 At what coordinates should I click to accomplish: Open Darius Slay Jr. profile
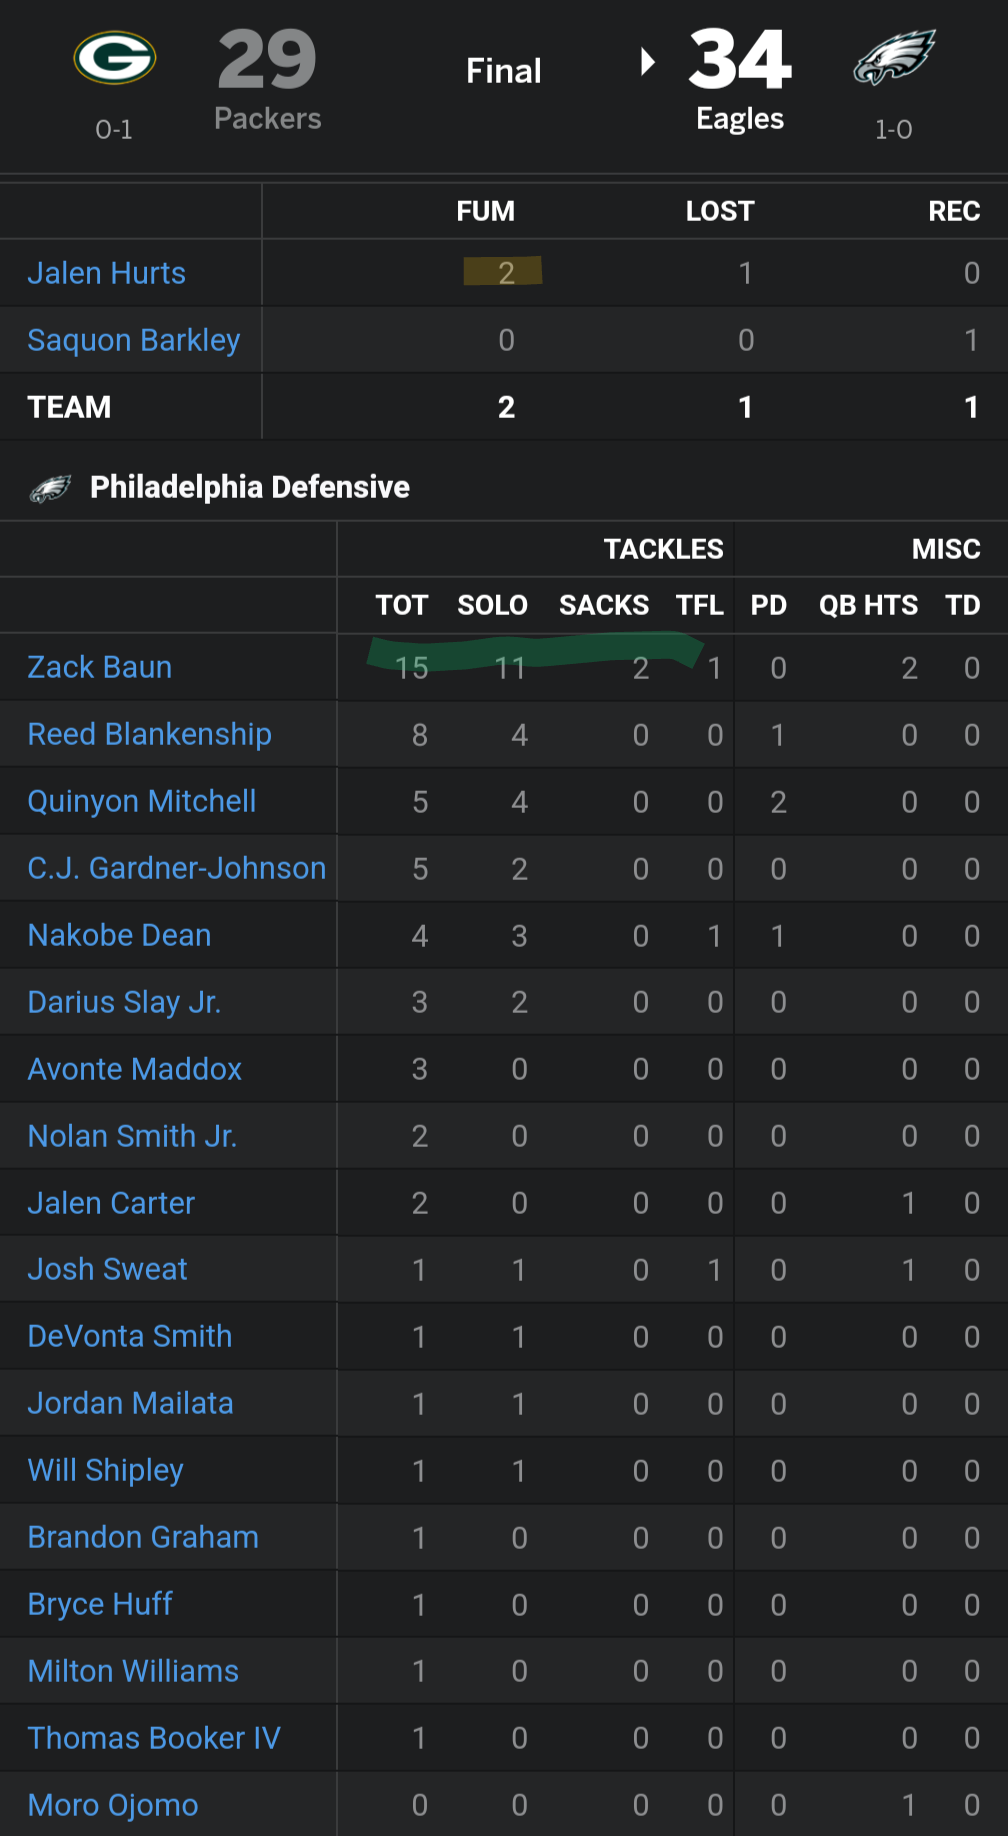click(x=124, y=1002)
